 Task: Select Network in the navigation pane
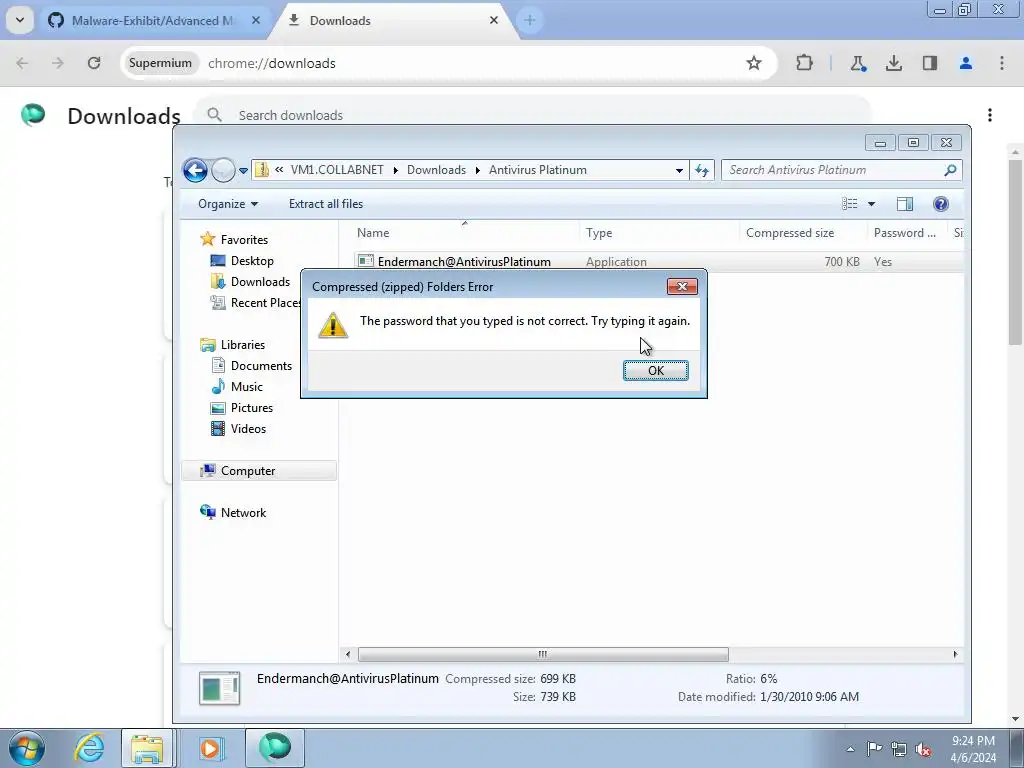click(243, 513)
